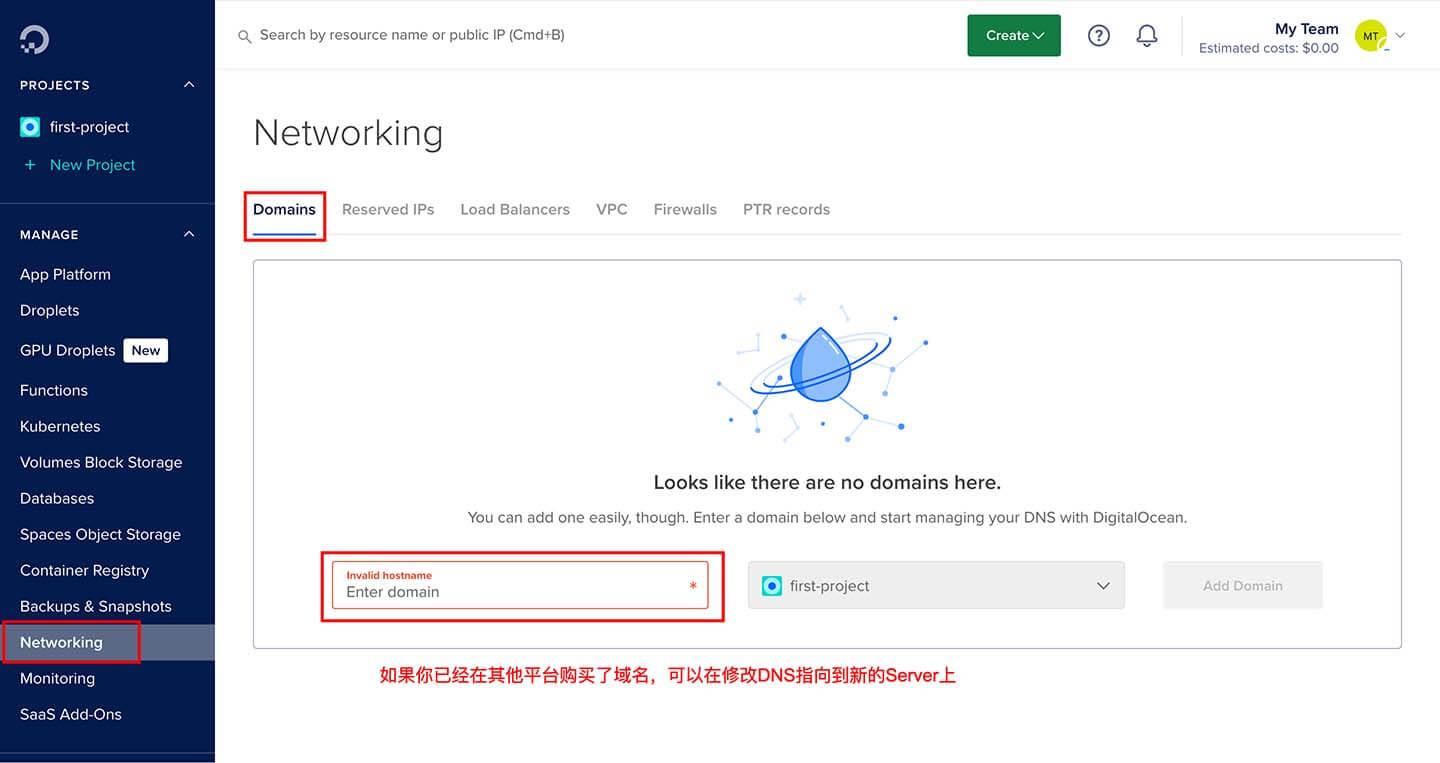Go to Volumes Block Storage
Screen dimensions: 1440x763
(101, 462)
